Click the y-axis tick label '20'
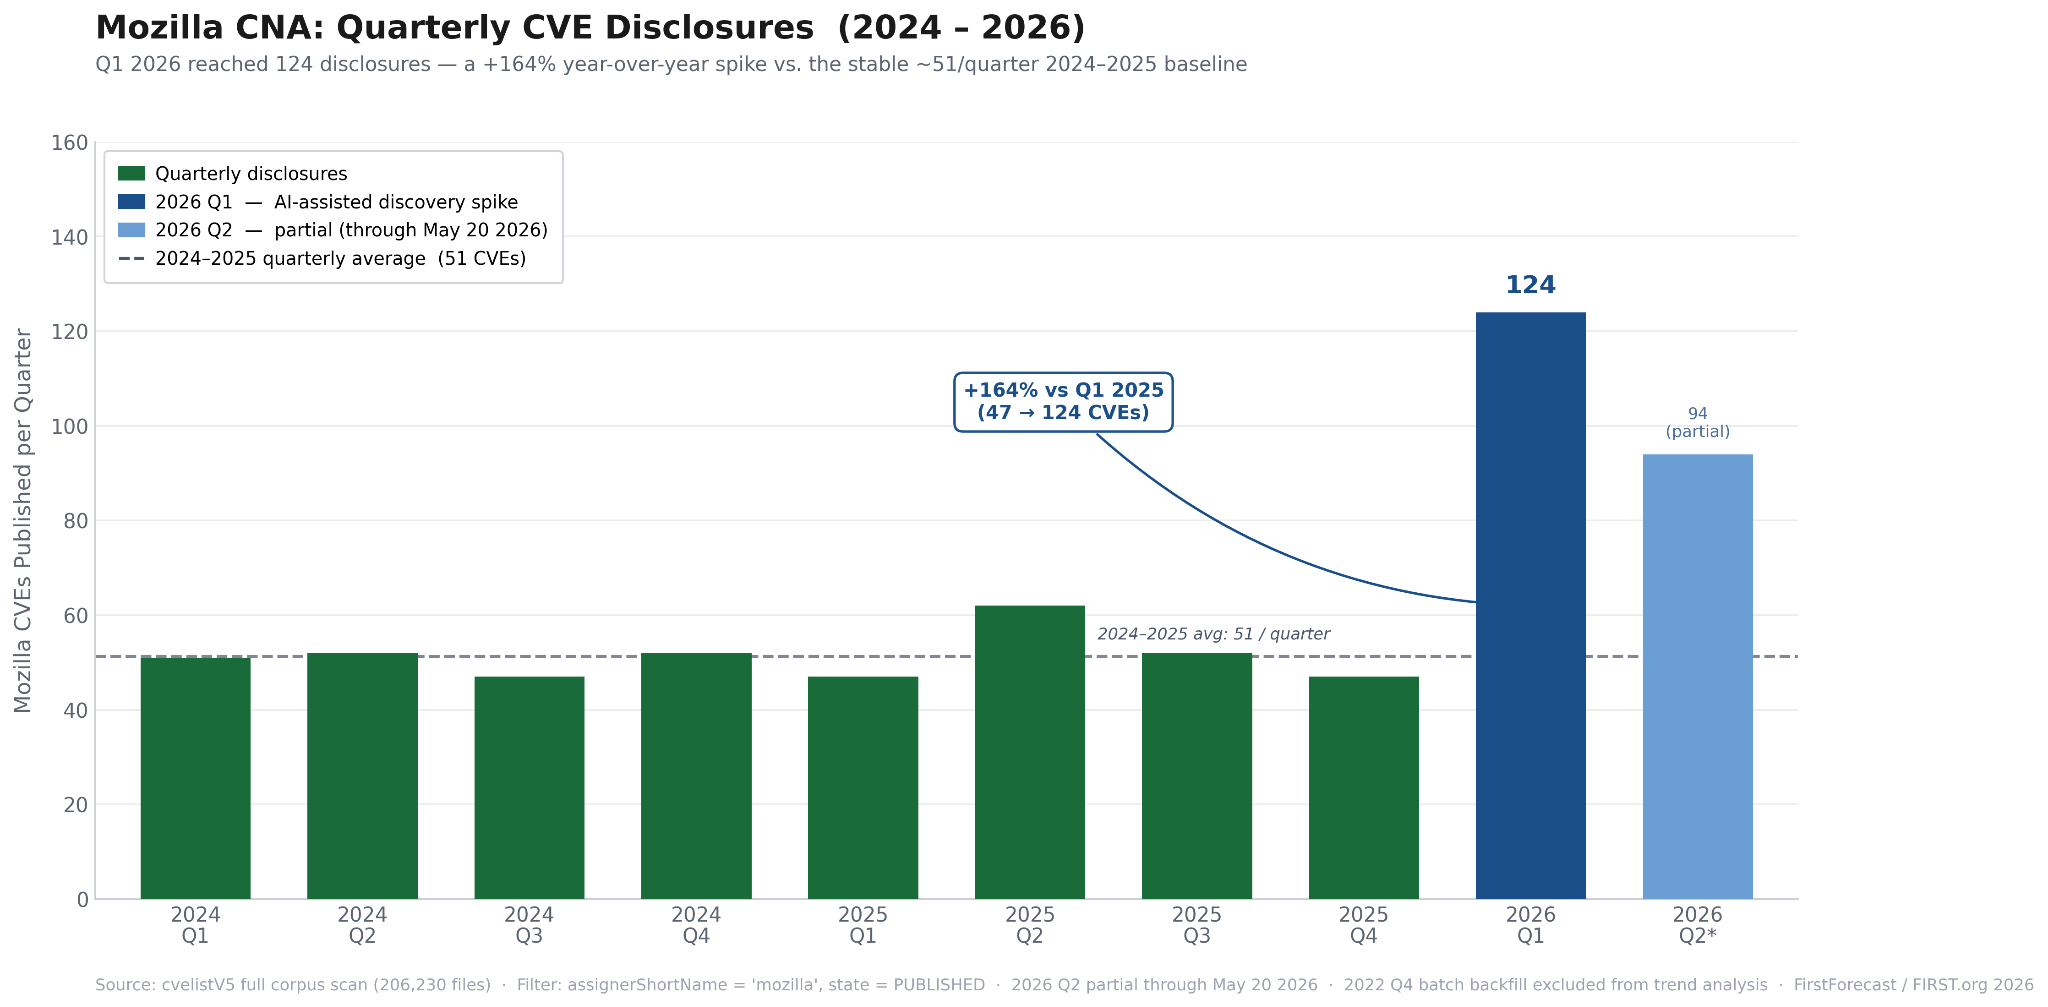 (76, 805)
